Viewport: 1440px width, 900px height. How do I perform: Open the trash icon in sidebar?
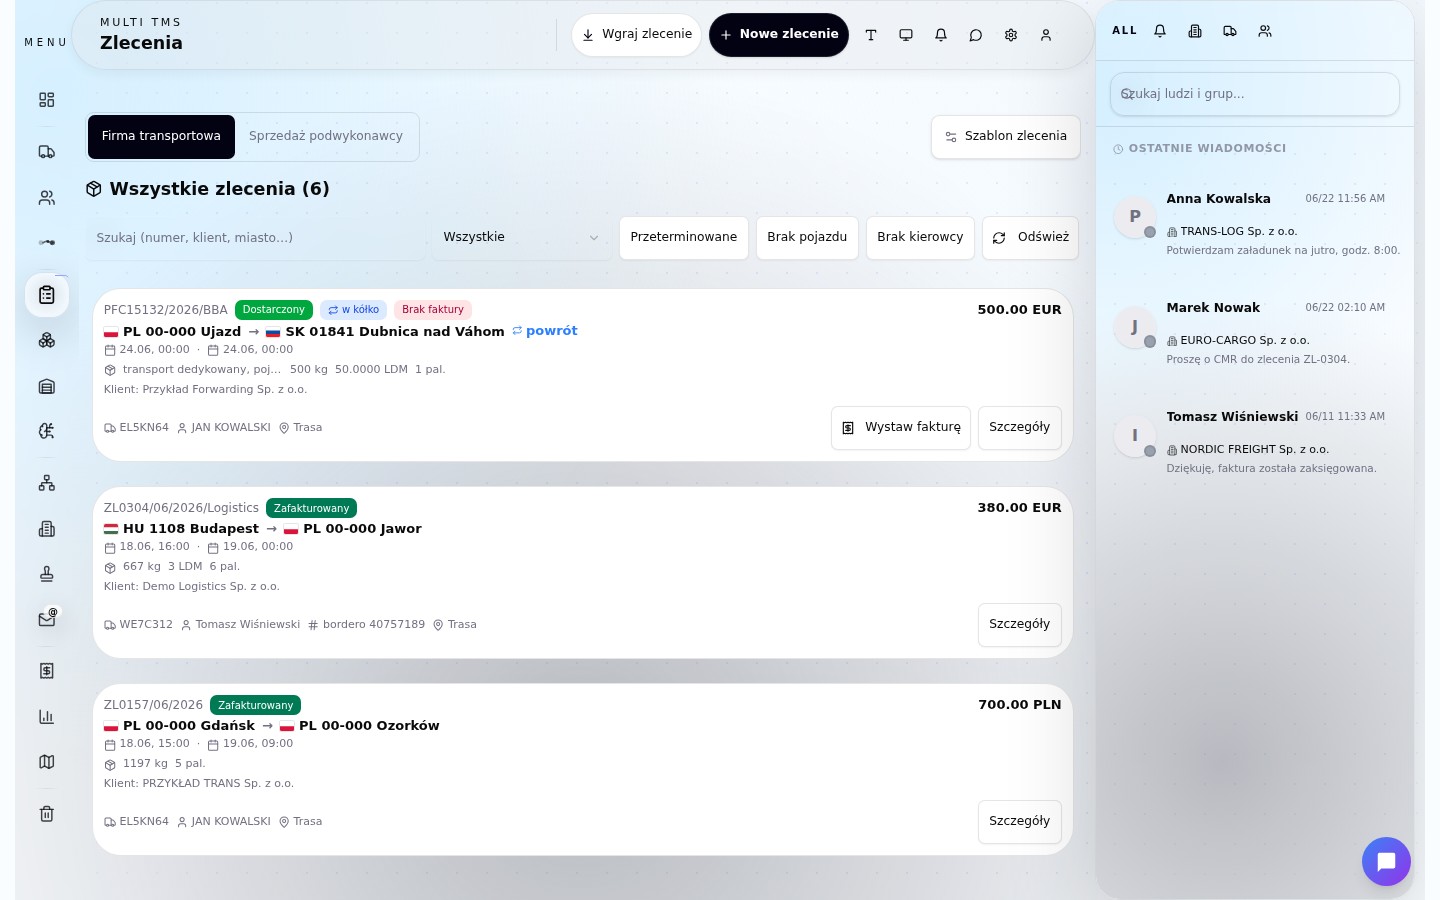tap(46, 814)
